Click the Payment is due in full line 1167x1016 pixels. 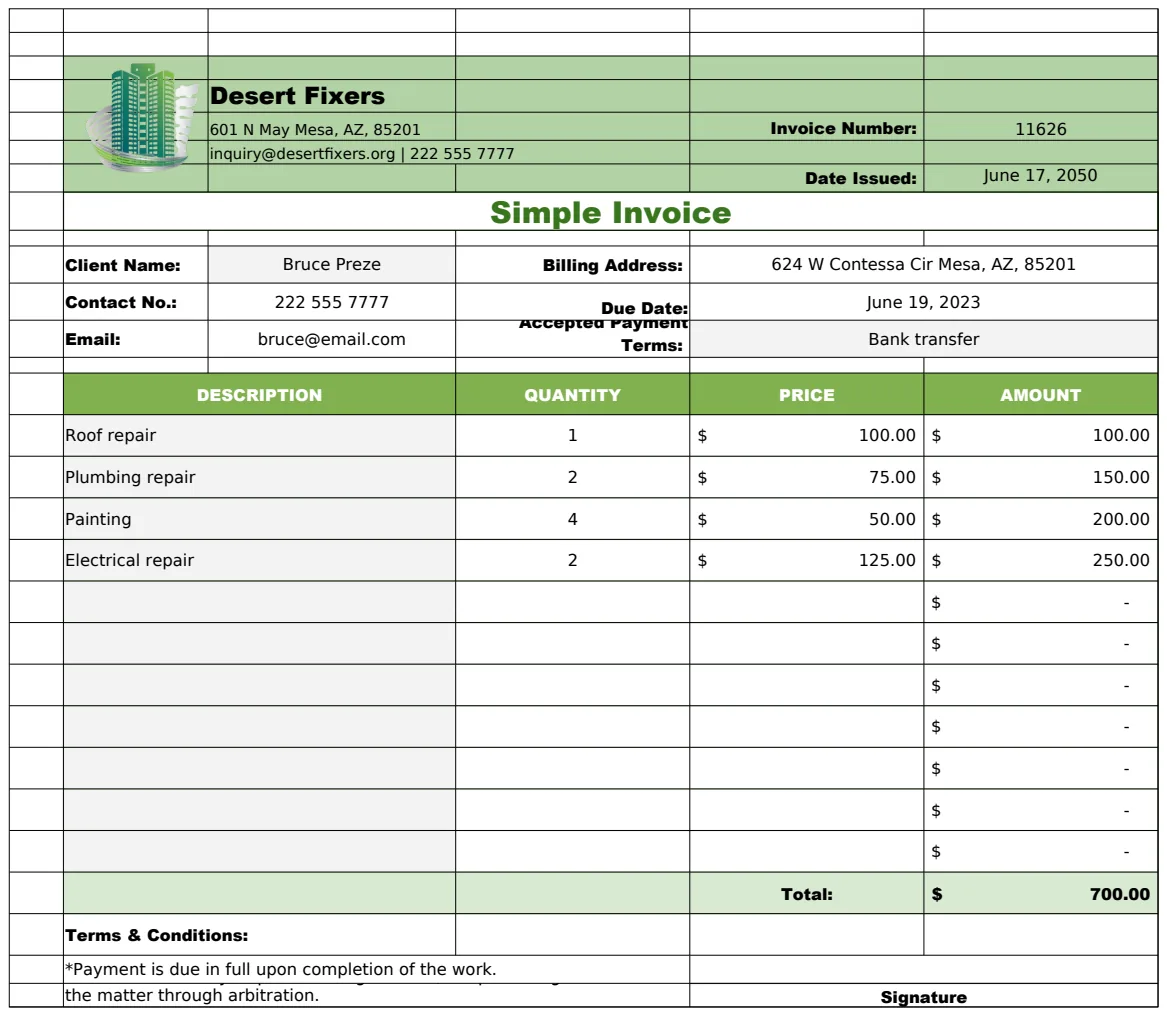(281, 969)
